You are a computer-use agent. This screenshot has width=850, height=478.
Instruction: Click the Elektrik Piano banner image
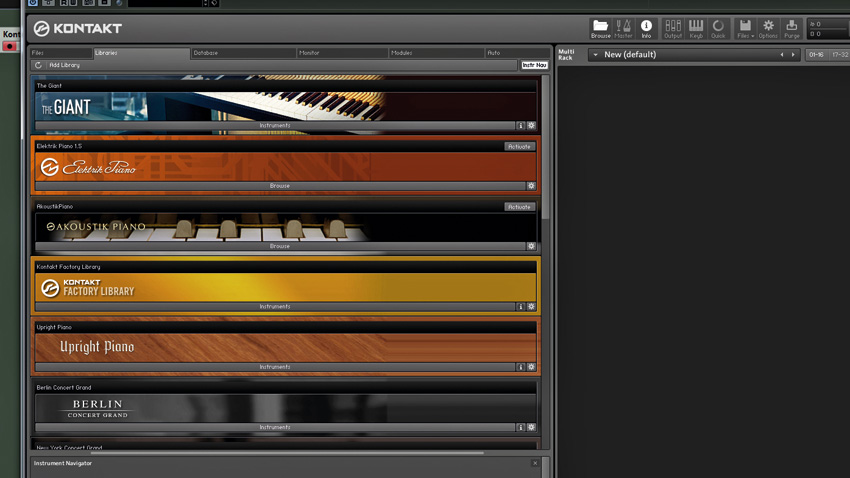pyautogui.click(x=286, y=167)
